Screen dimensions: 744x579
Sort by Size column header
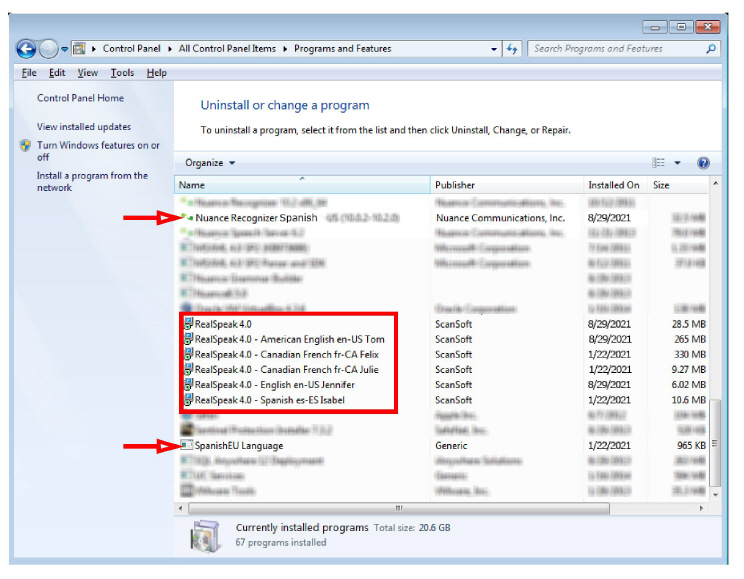[x=678, y=185]
